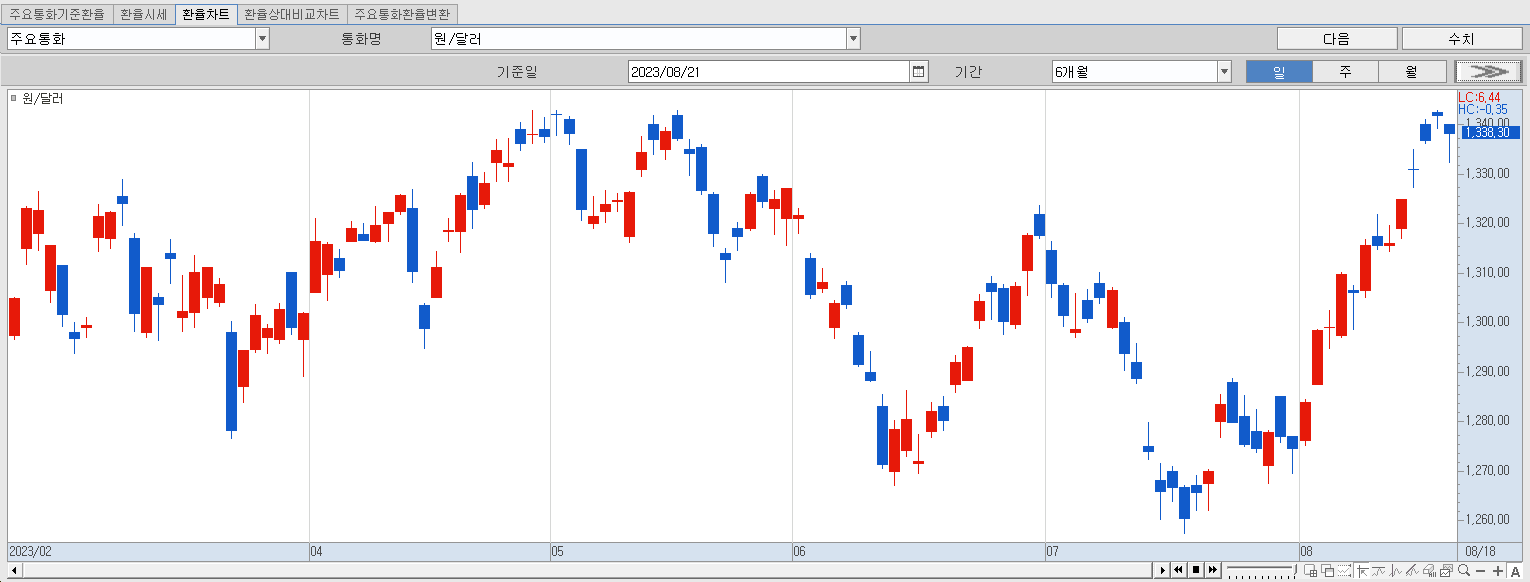Click the overlapping windows icon
This screenshot has width=1530, height=582.
tap(1328, 571)
